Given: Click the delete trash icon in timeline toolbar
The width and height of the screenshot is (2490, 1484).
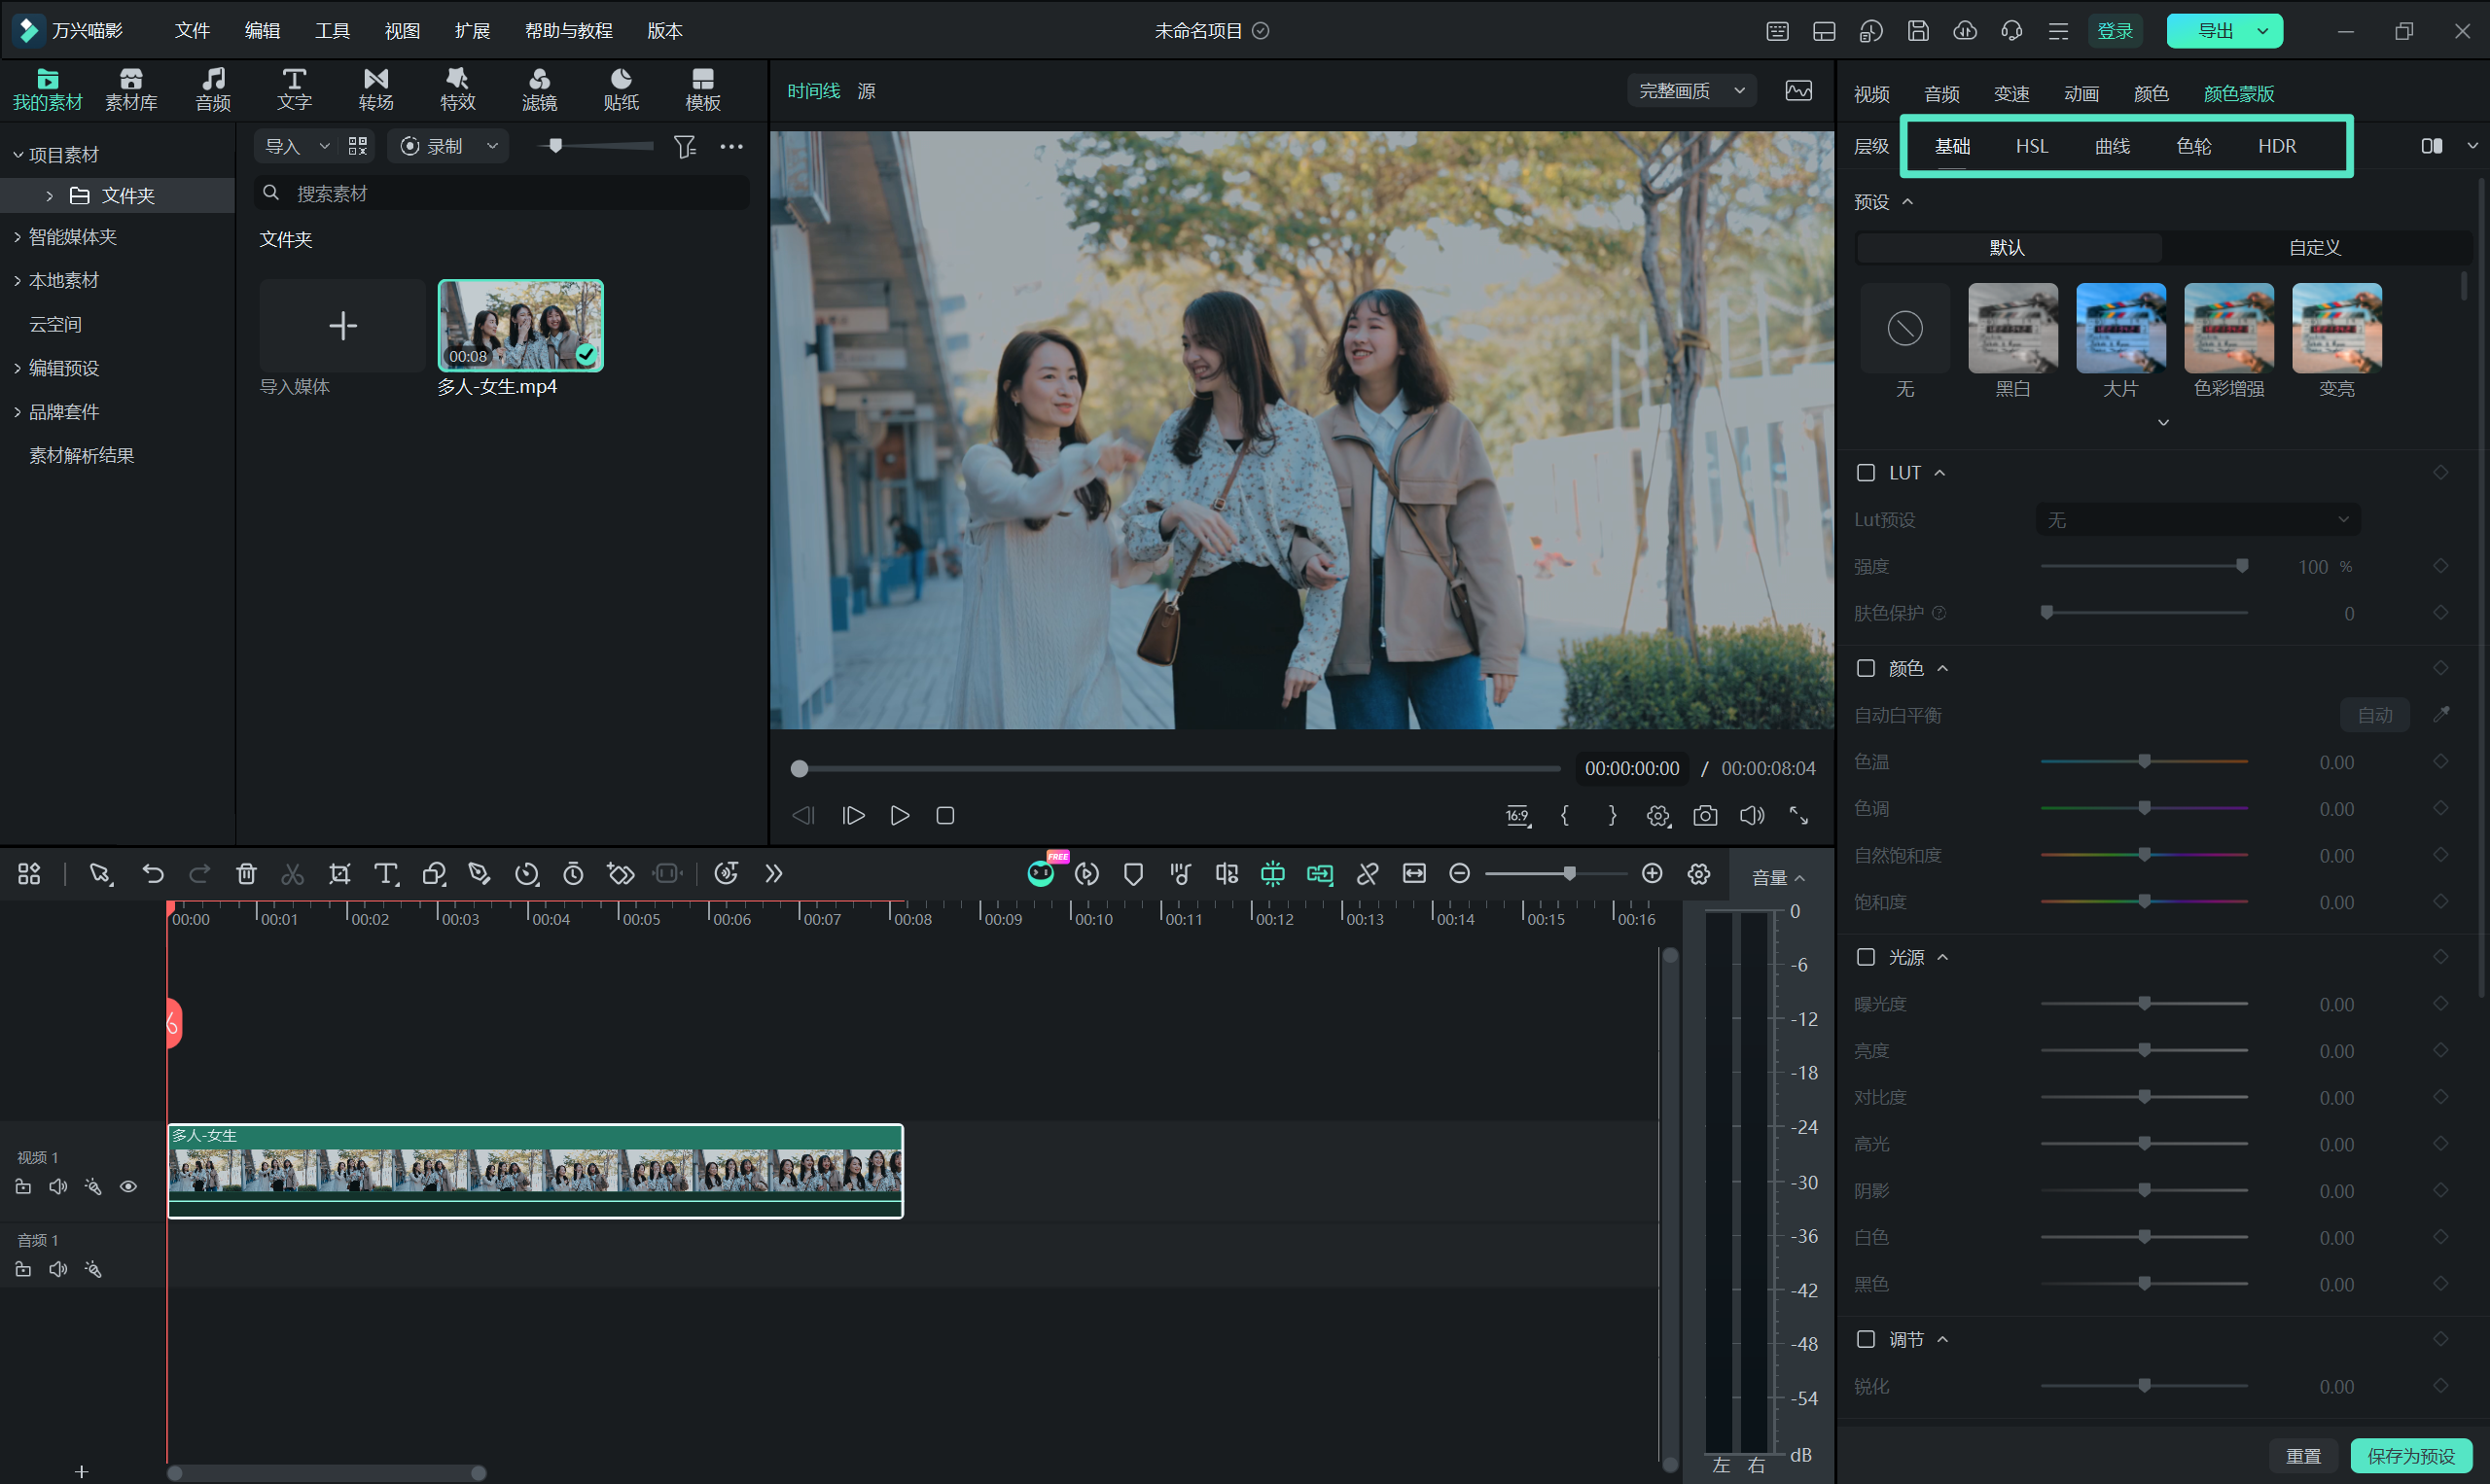Looking at the screenshot, I should pos(246,874).
